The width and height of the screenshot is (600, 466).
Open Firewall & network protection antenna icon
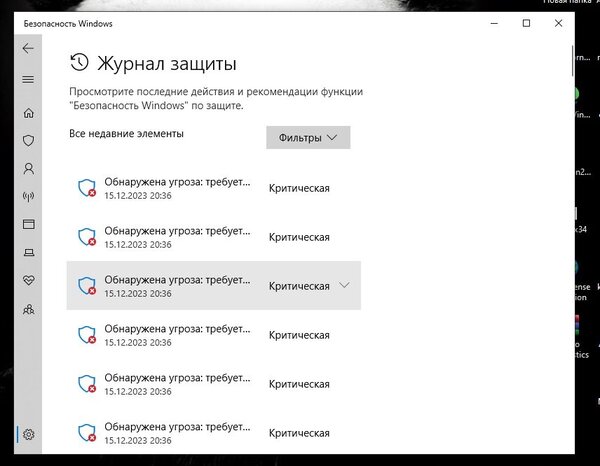click(29, 197)
